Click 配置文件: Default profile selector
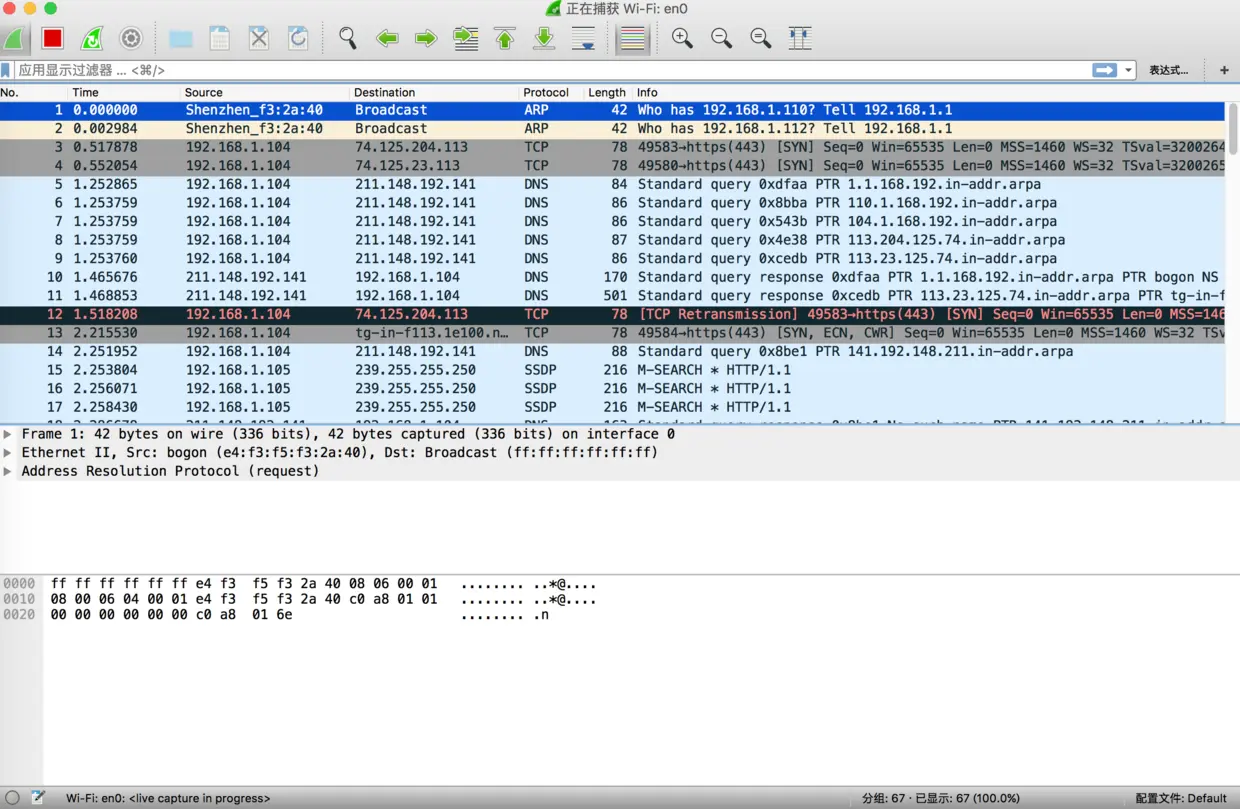 point(1181,798)
